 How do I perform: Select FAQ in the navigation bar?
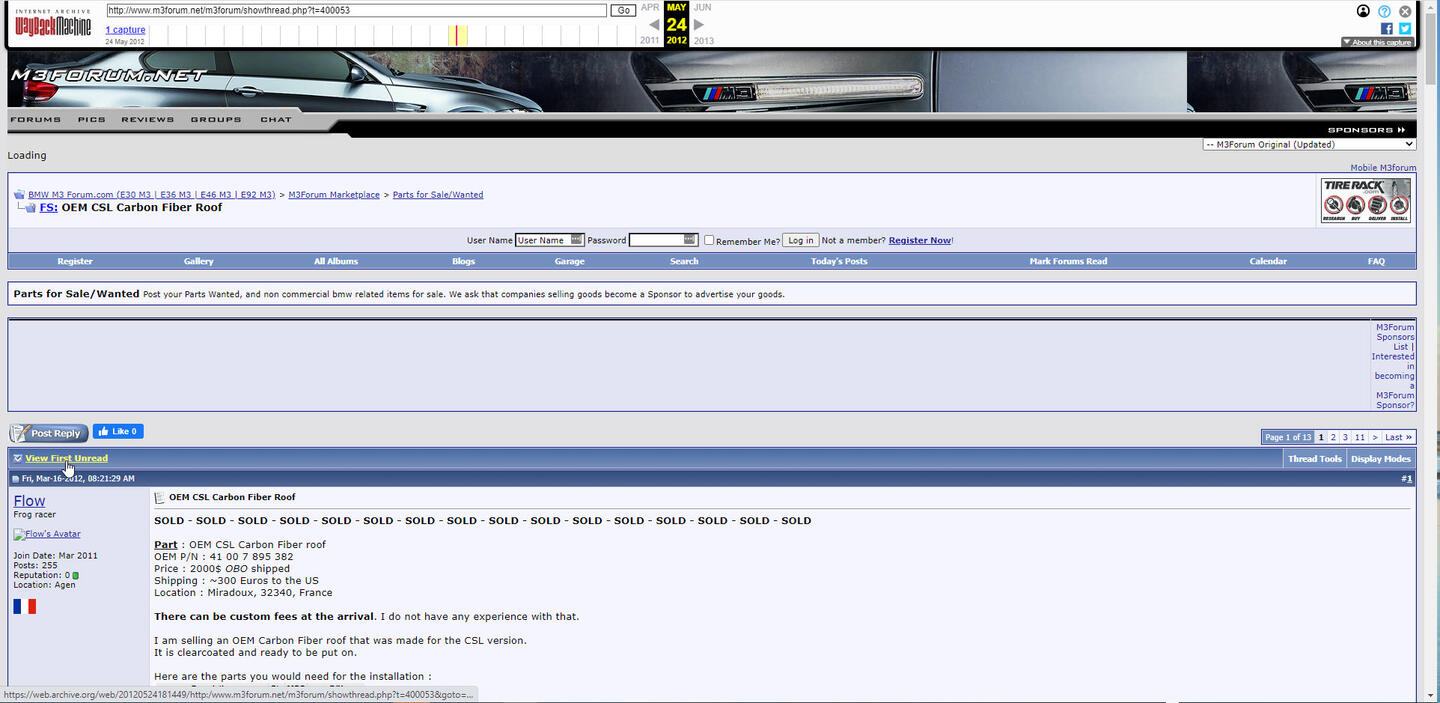tap(1376, 261)
